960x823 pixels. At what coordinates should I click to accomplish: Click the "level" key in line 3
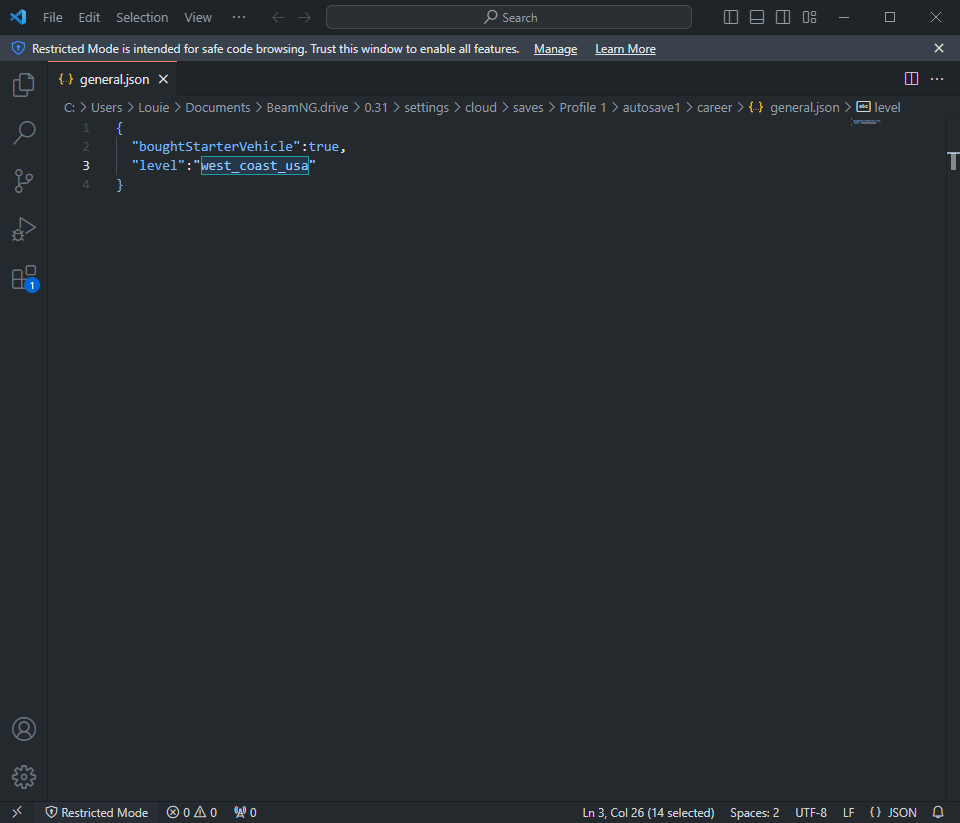tap(158, 165)
